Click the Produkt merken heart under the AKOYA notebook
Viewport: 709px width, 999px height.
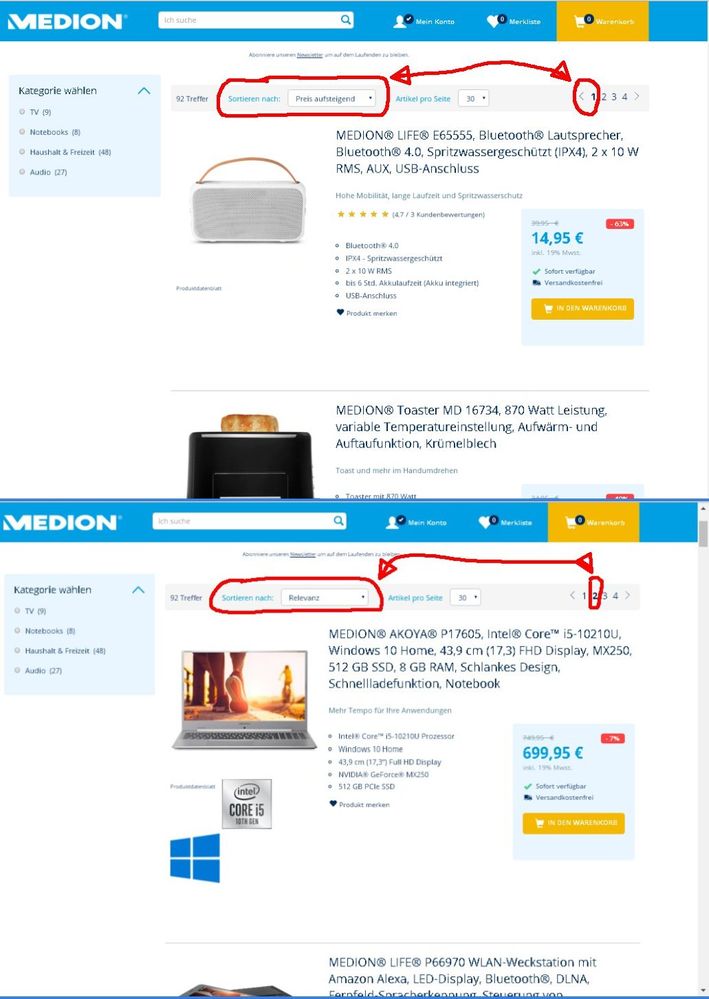(x=333, y=804)
